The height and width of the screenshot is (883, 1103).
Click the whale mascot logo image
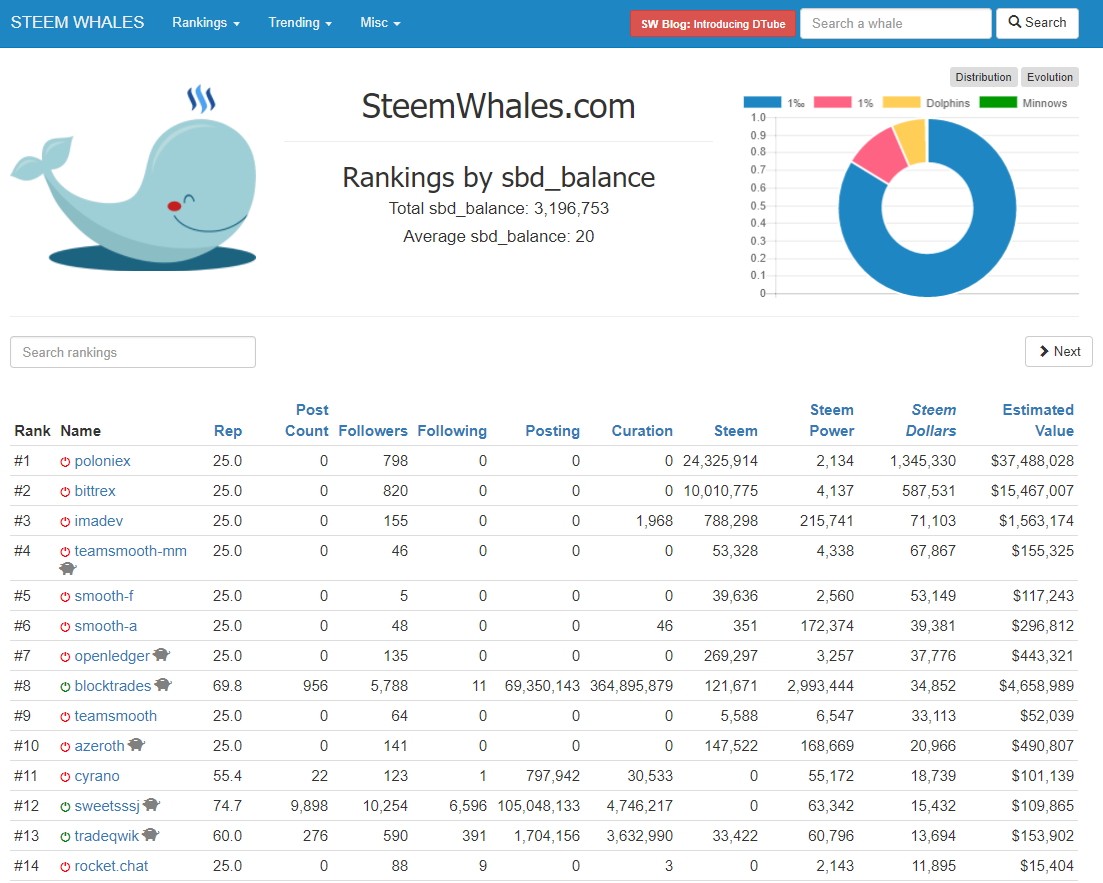point(134,178)
